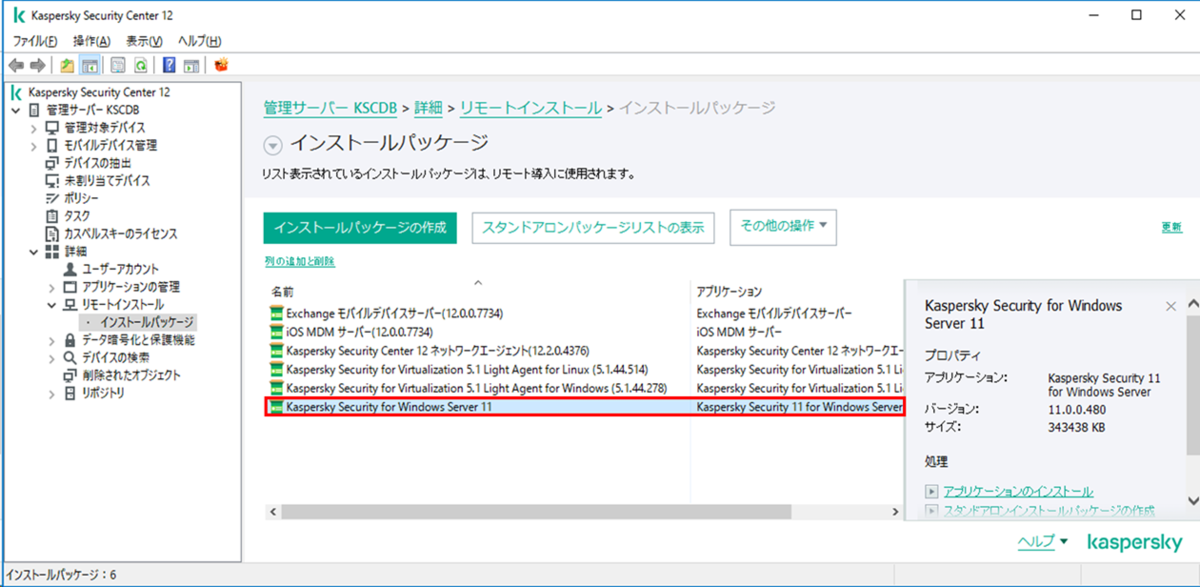The height and width of the screenshot is (587, 1200).
Task: Open the その他の操作 dropdown
Action: [x=783, y=227]
